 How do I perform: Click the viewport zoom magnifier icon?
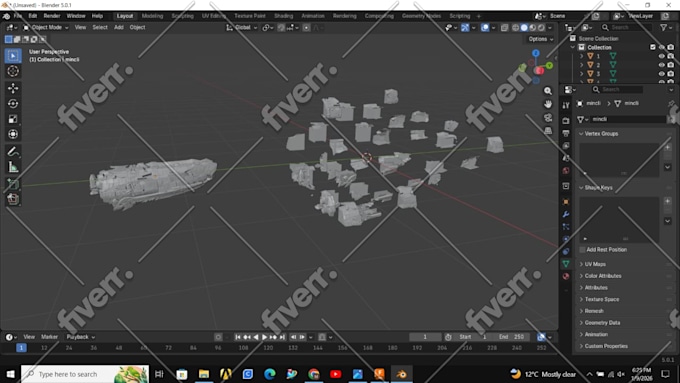tap(548, 91)
